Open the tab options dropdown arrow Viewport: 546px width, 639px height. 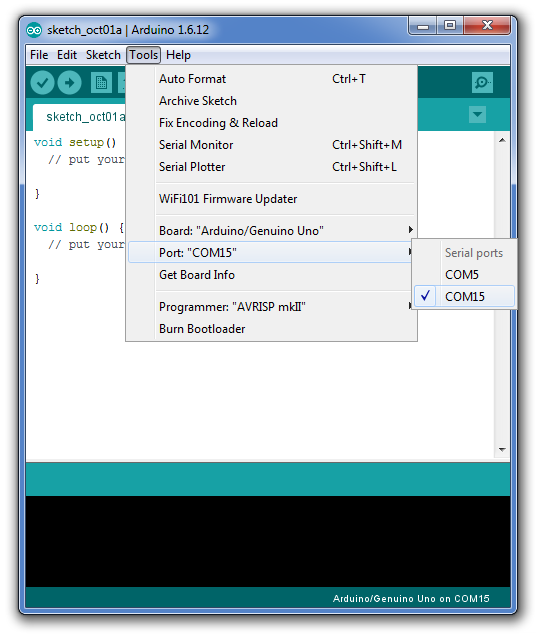[x=477, y=115]
